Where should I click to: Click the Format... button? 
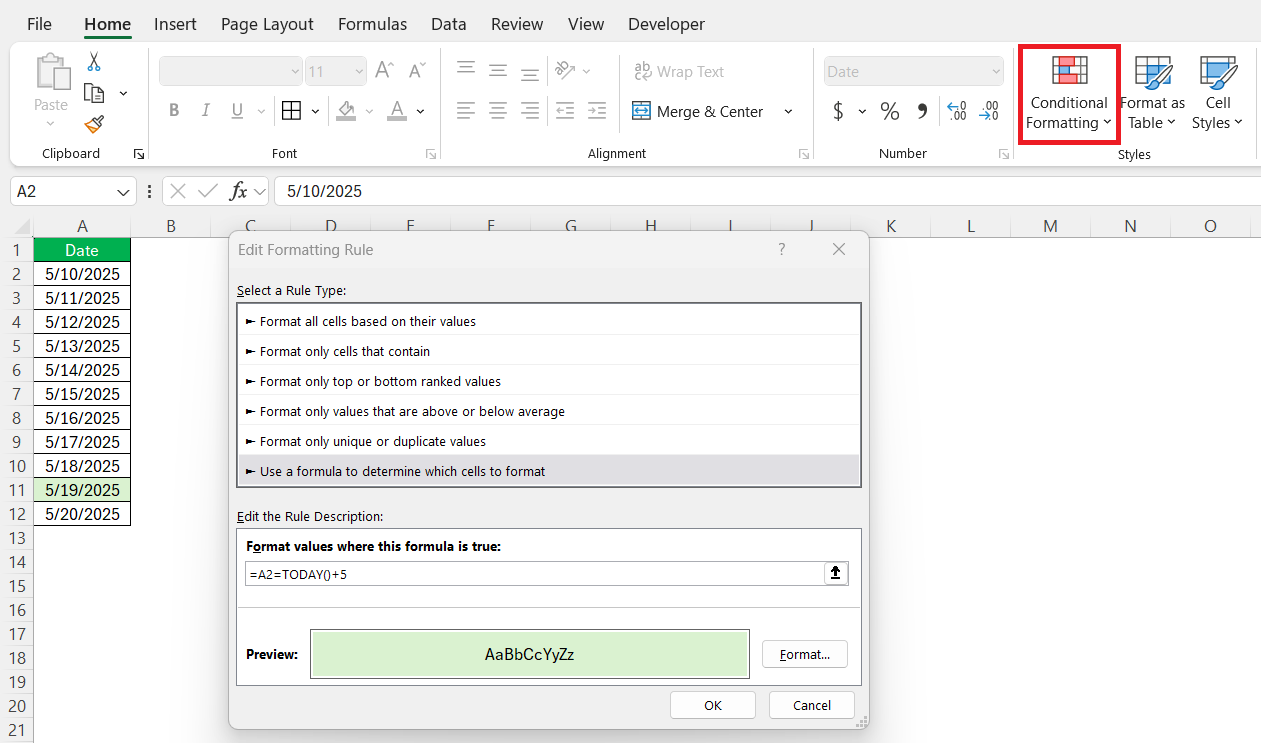coord(805,654)
